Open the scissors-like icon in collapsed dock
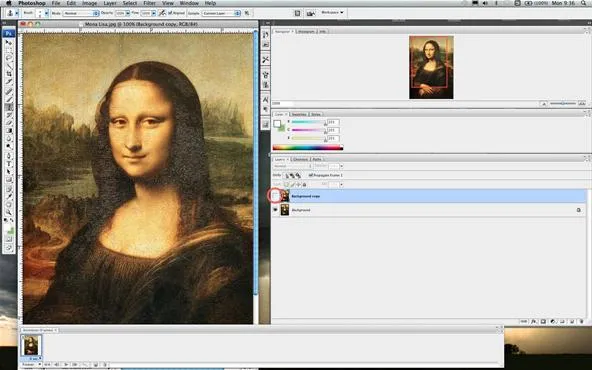 265,59
